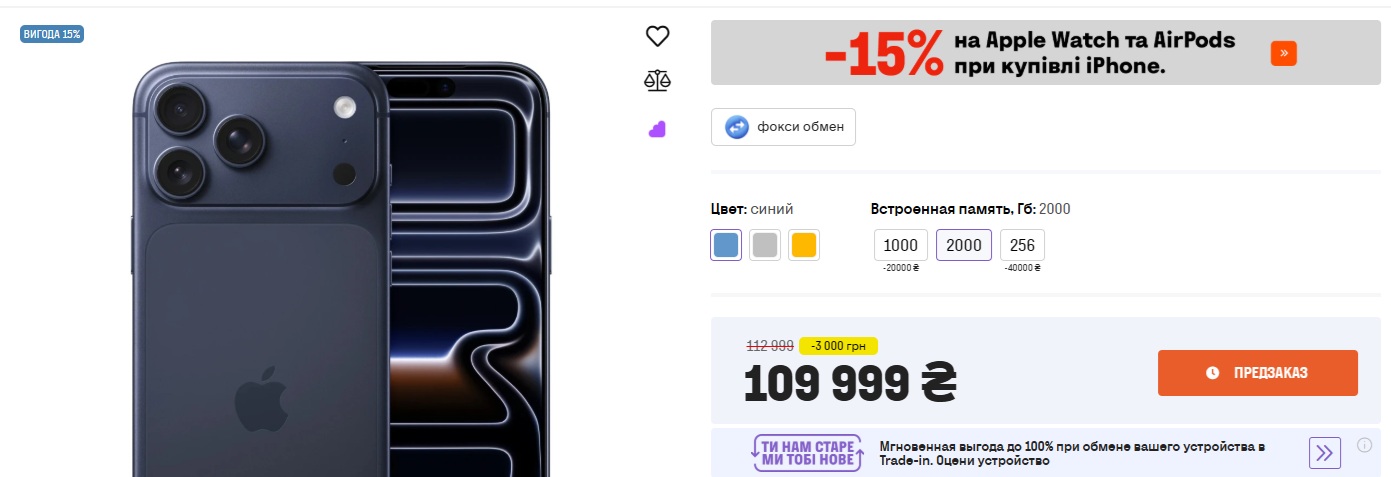Viewport: 1391px width, 477px height.
Task: Click the 'Вигода 15%' badge
Action: (51, 34)
